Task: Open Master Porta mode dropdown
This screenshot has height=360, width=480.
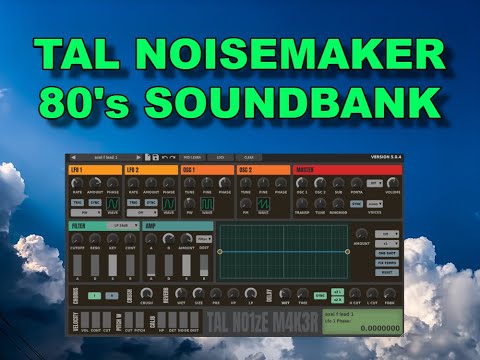Action: click(375, 183)
